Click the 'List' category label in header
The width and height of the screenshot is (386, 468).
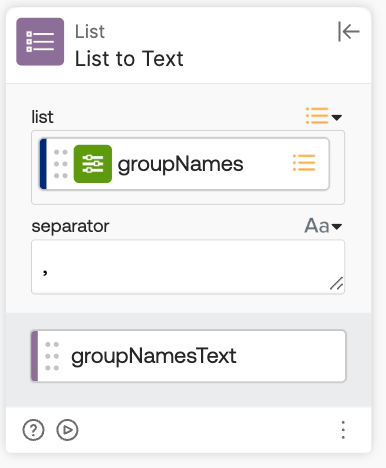(x=90, y=32)
